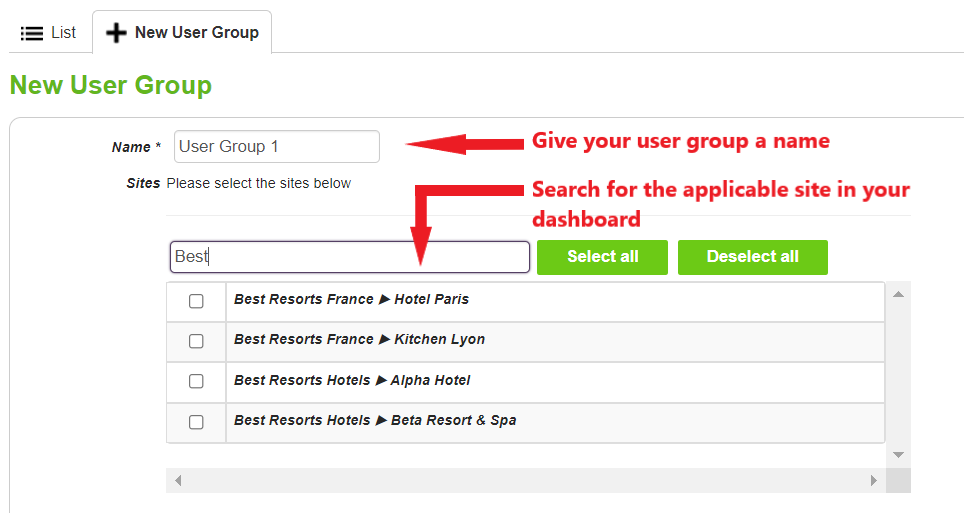
Task: Click the horizontal scrollbar right arrow
Action: pyautogui.click(x=873, y=481)
